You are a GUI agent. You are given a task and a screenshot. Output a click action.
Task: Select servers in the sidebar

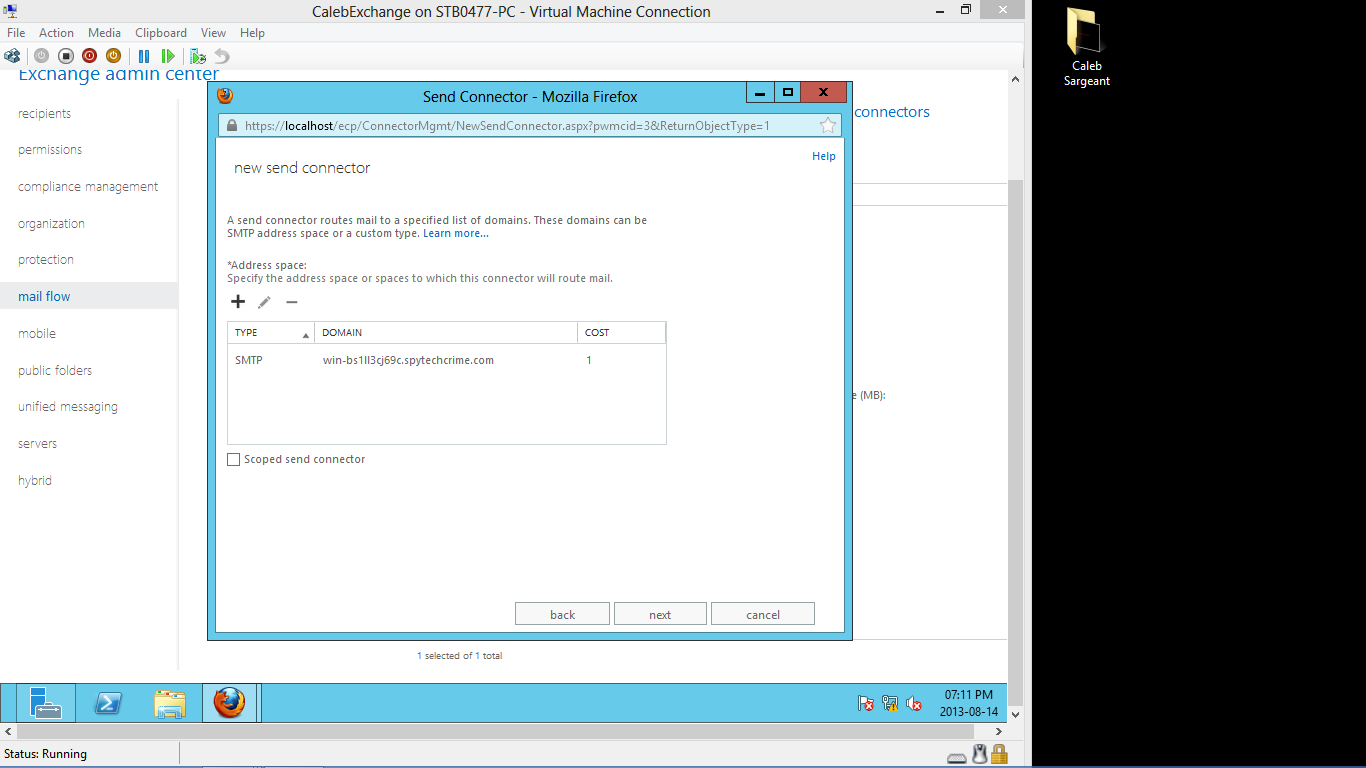tap(38, 444)
